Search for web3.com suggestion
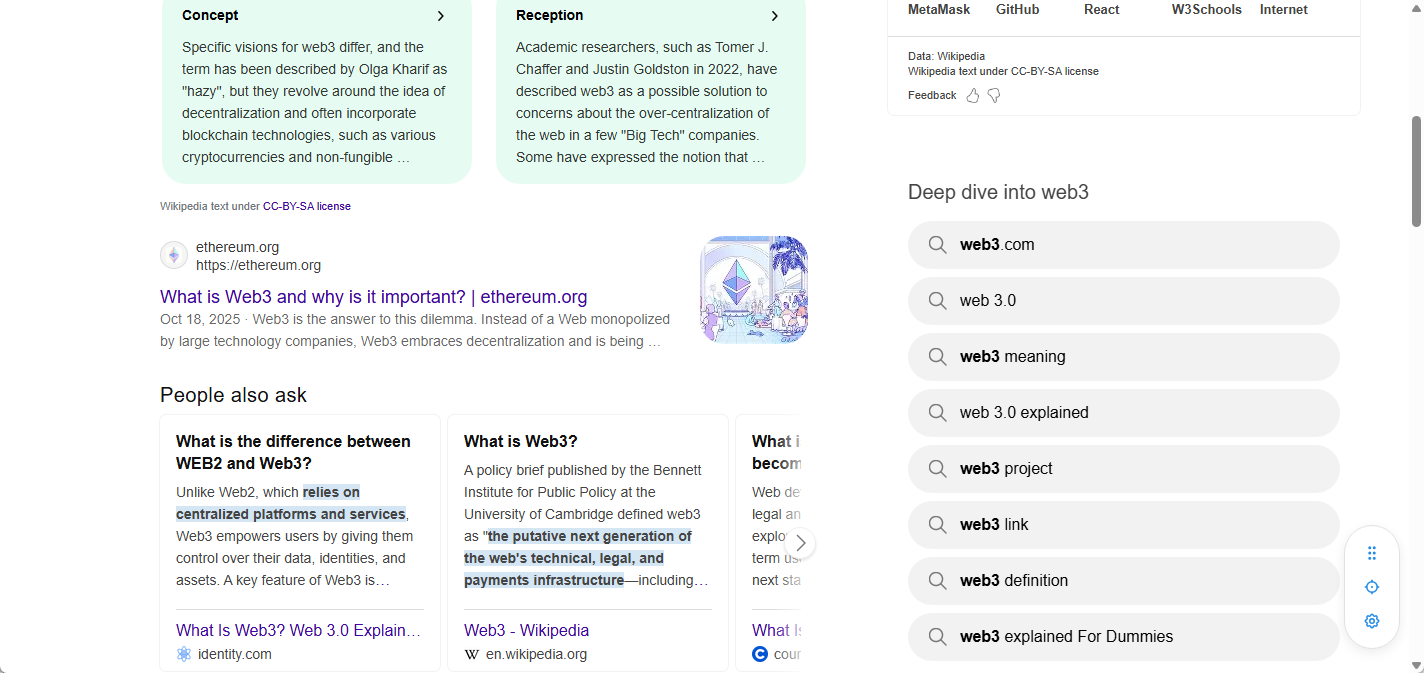 pyautogui.click(x=1124, y=245)
